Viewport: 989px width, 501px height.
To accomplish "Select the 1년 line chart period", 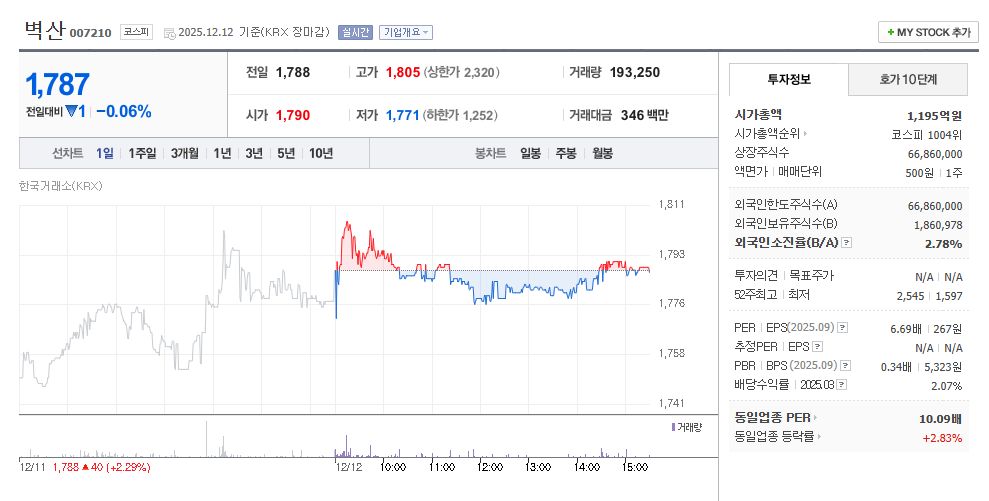I will coord(222,153).
